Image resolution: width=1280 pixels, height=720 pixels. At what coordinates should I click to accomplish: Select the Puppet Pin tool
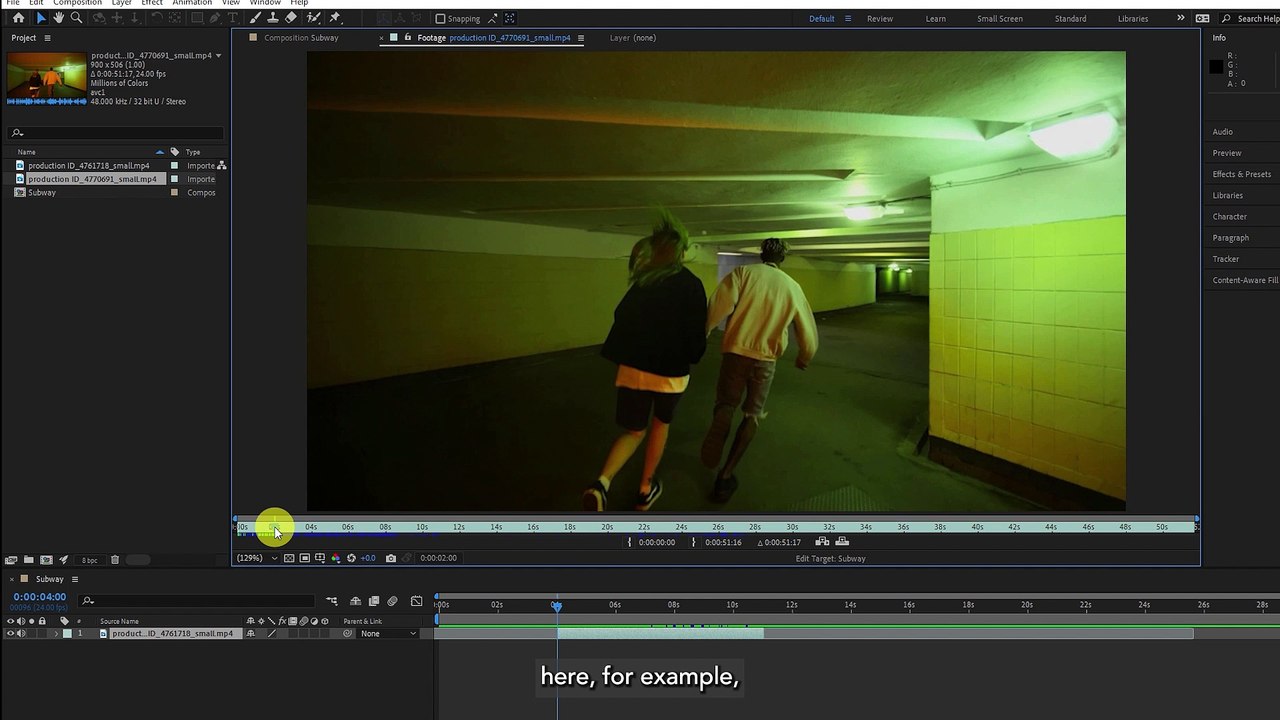coord(335,18)
